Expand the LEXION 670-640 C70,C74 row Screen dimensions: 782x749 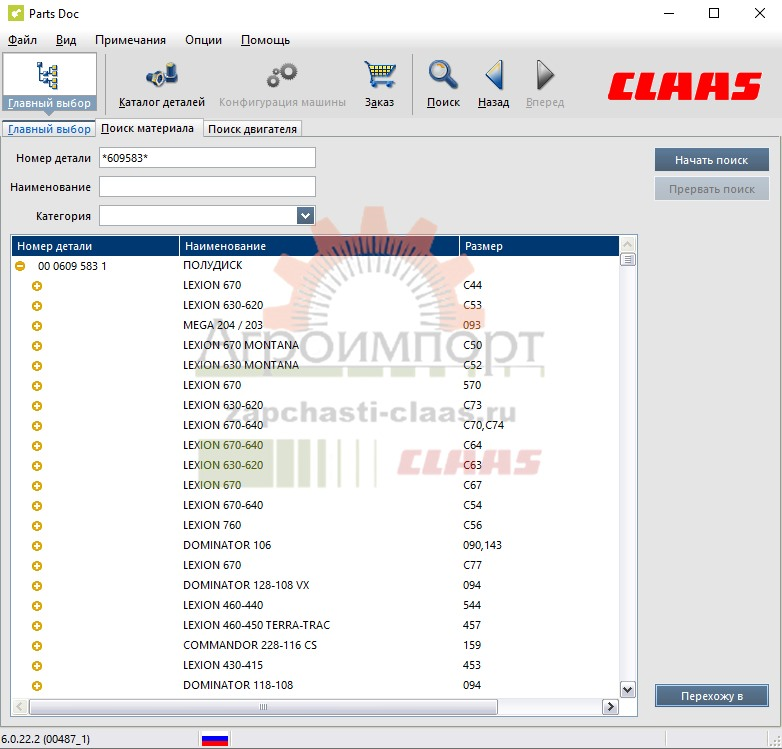coord(37,426)
